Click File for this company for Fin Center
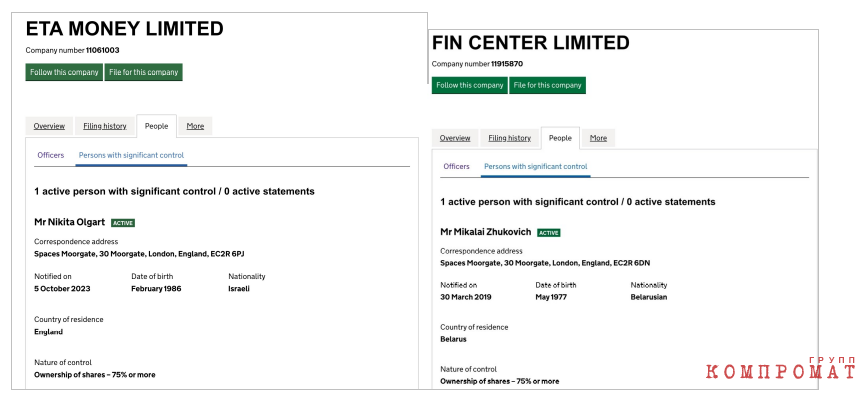This screenshot has height=399, width=866. (x=547, y=85)
